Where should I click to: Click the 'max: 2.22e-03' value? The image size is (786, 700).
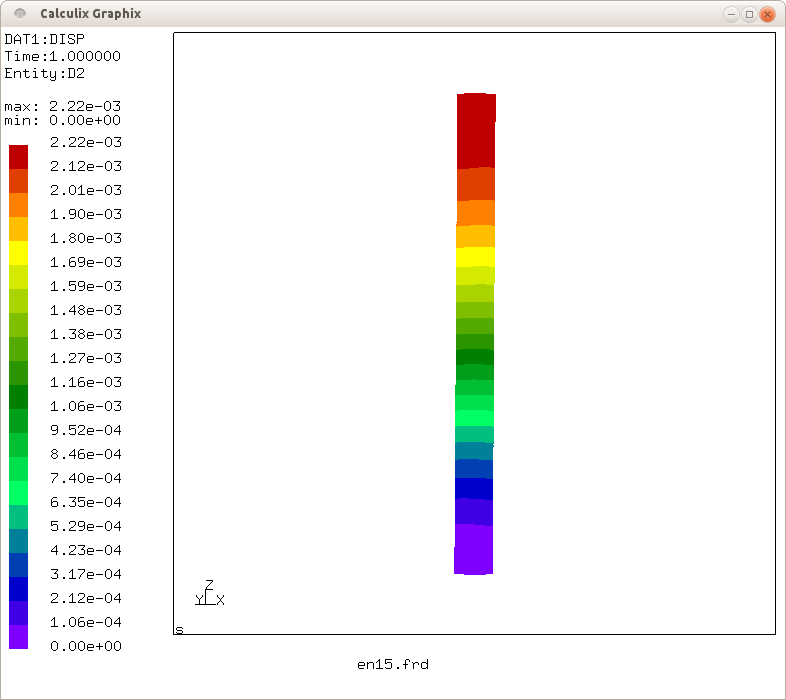63,106
